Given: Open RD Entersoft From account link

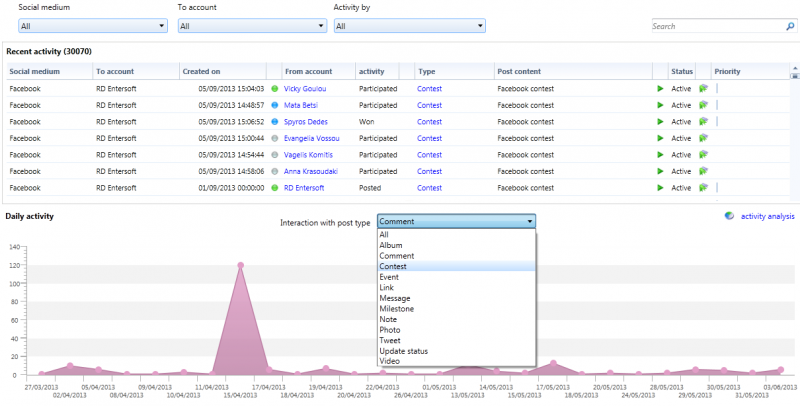Looking at the screenshot, I should point(304,188).
